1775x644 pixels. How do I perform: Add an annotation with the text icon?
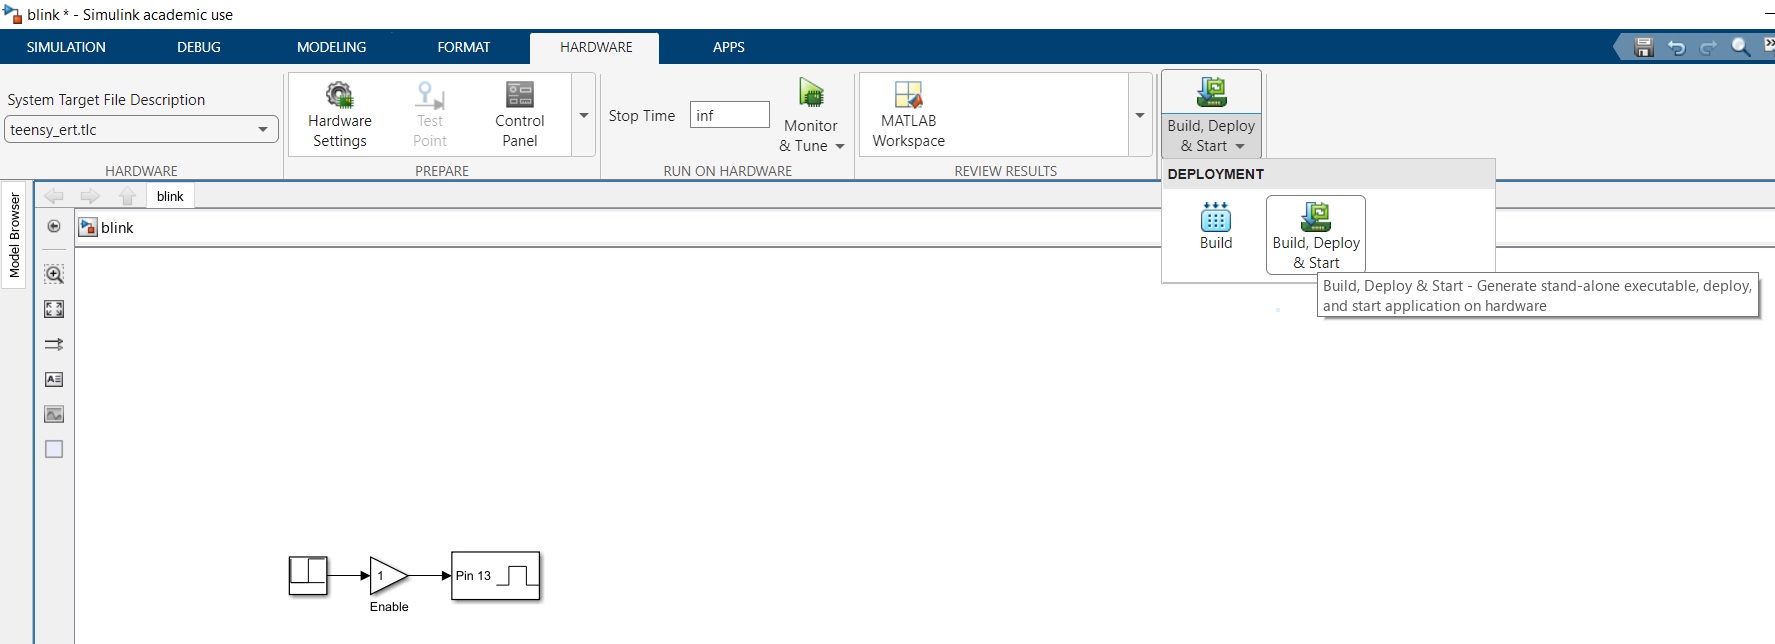point(54,379)
